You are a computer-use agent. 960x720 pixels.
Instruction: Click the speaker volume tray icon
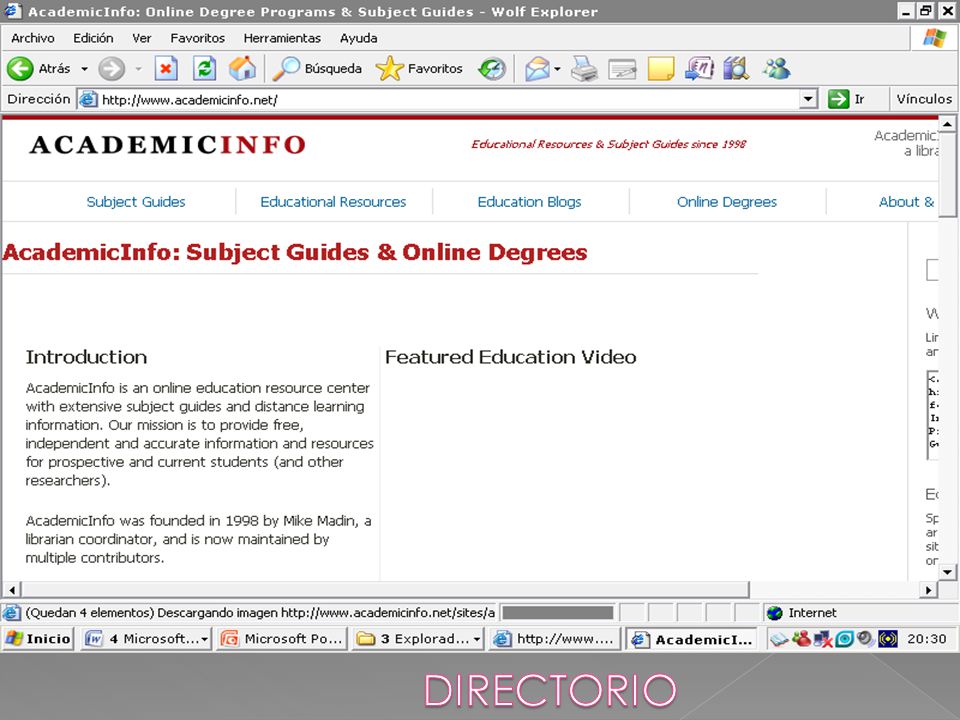[864, 639]
